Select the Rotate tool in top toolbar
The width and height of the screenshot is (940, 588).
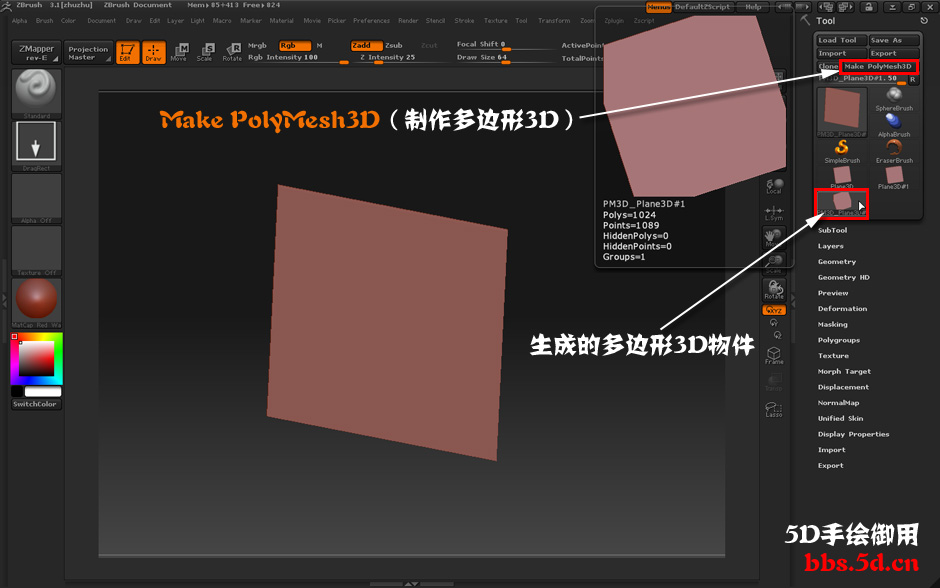pyautogui.click(x=232, y=52)
